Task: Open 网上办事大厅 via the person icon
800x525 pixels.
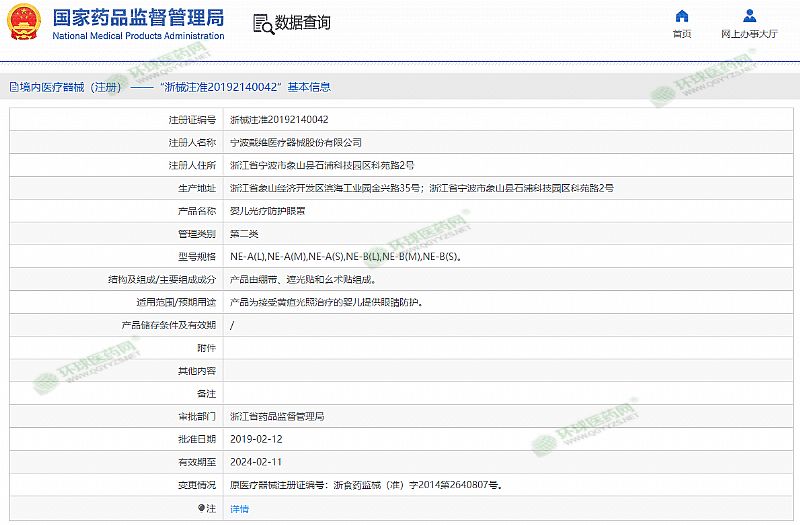Action: click(749, 16)
